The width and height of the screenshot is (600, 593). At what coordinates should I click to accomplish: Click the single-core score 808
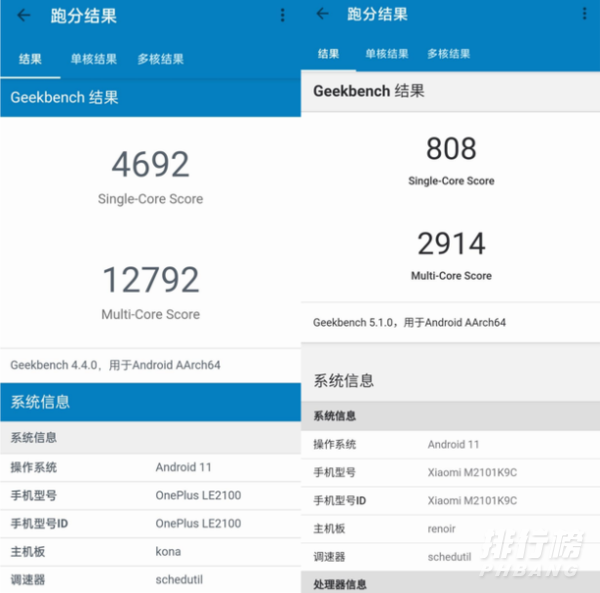[451, 148]
